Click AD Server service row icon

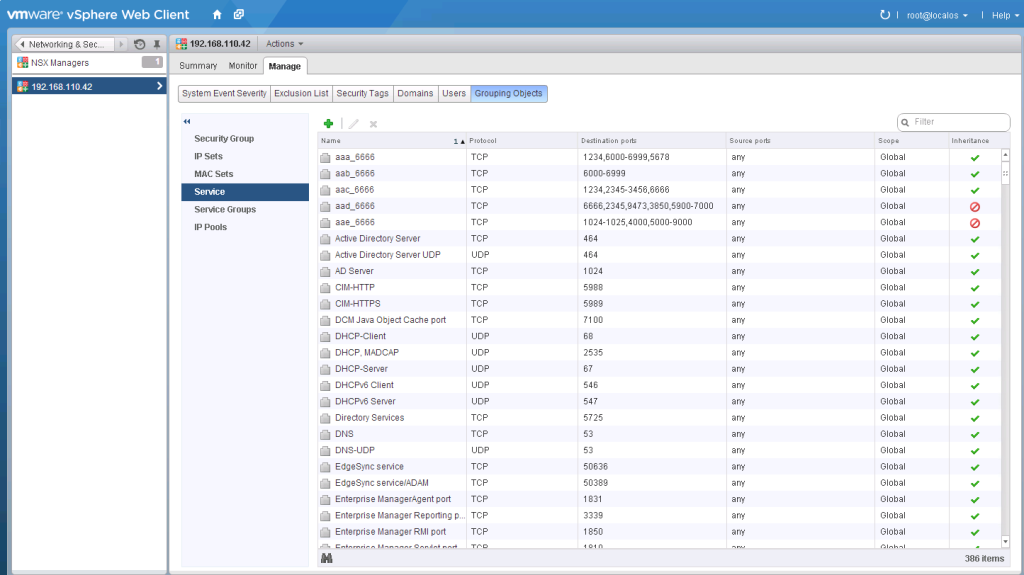[325, 271]
